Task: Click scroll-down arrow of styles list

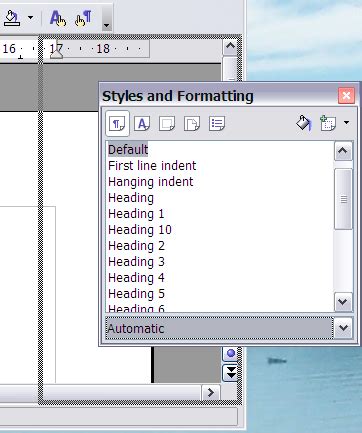Action: pyautogui.click(x=343, y=302)
